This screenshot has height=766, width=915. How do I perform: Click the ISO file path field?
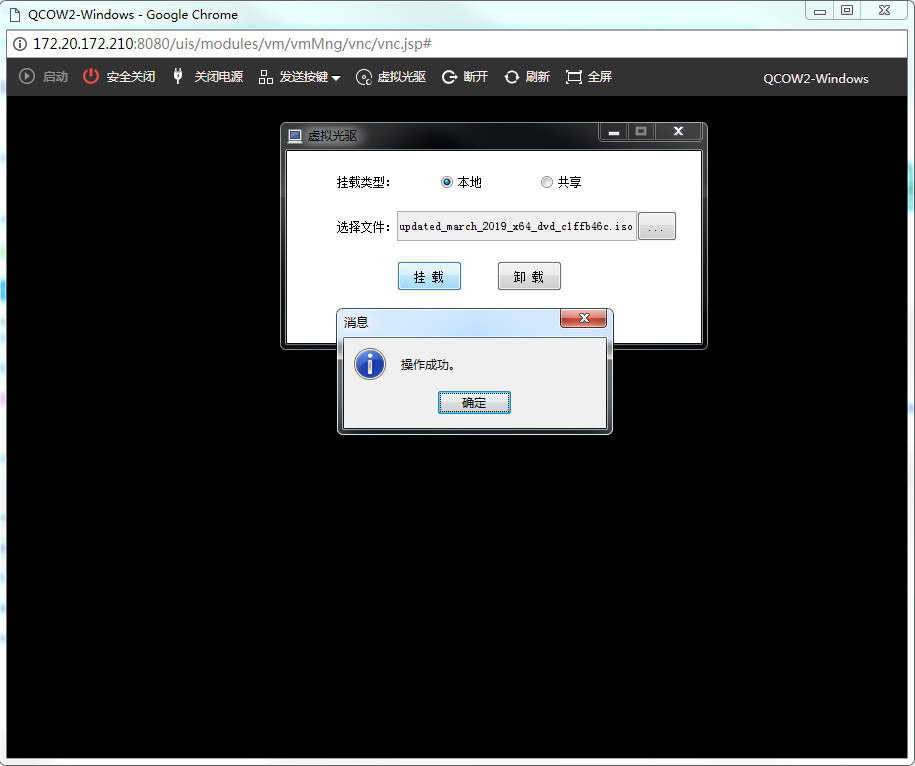[x=516, y=226]
